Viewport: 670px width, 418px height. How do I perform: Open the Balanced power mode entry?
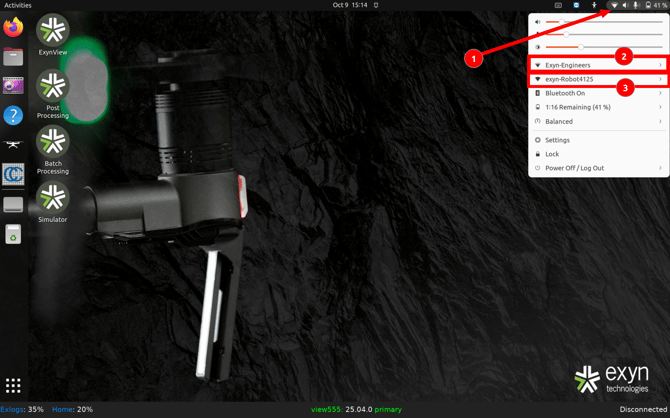pos(598,121)
